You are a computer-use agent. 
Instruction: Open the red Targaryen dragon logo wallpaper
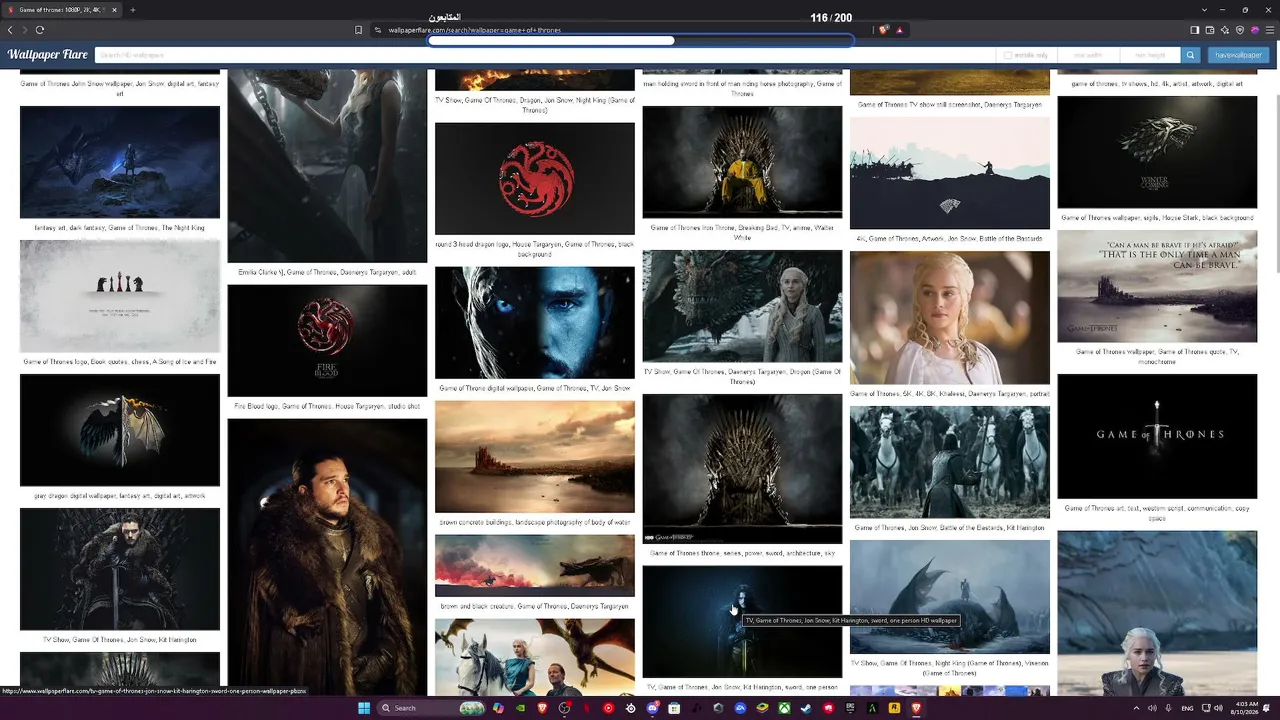pyautogui.click(x=535, y=178)
